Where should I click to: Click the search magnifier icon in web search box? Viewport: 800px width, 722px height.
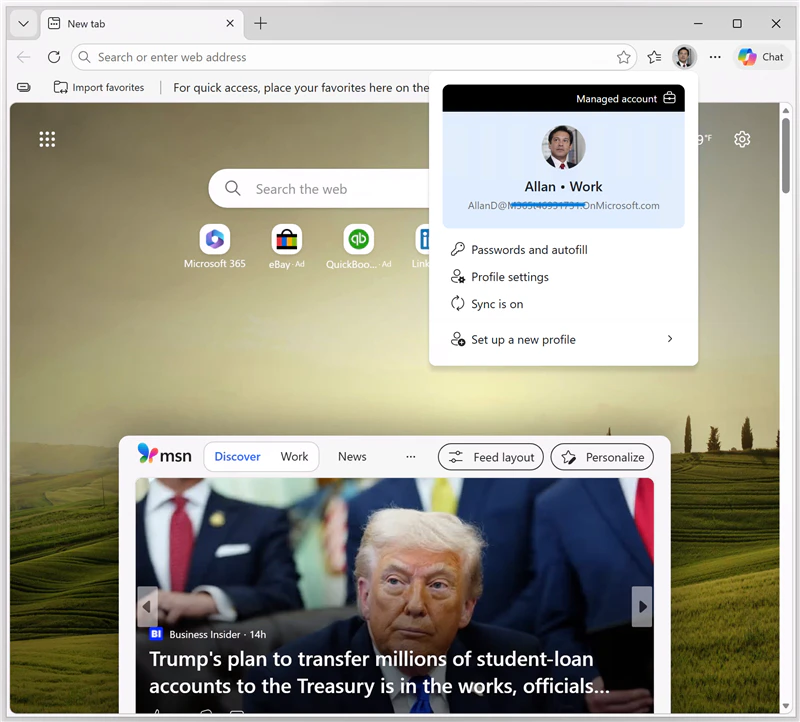click(x=233, y=188)
